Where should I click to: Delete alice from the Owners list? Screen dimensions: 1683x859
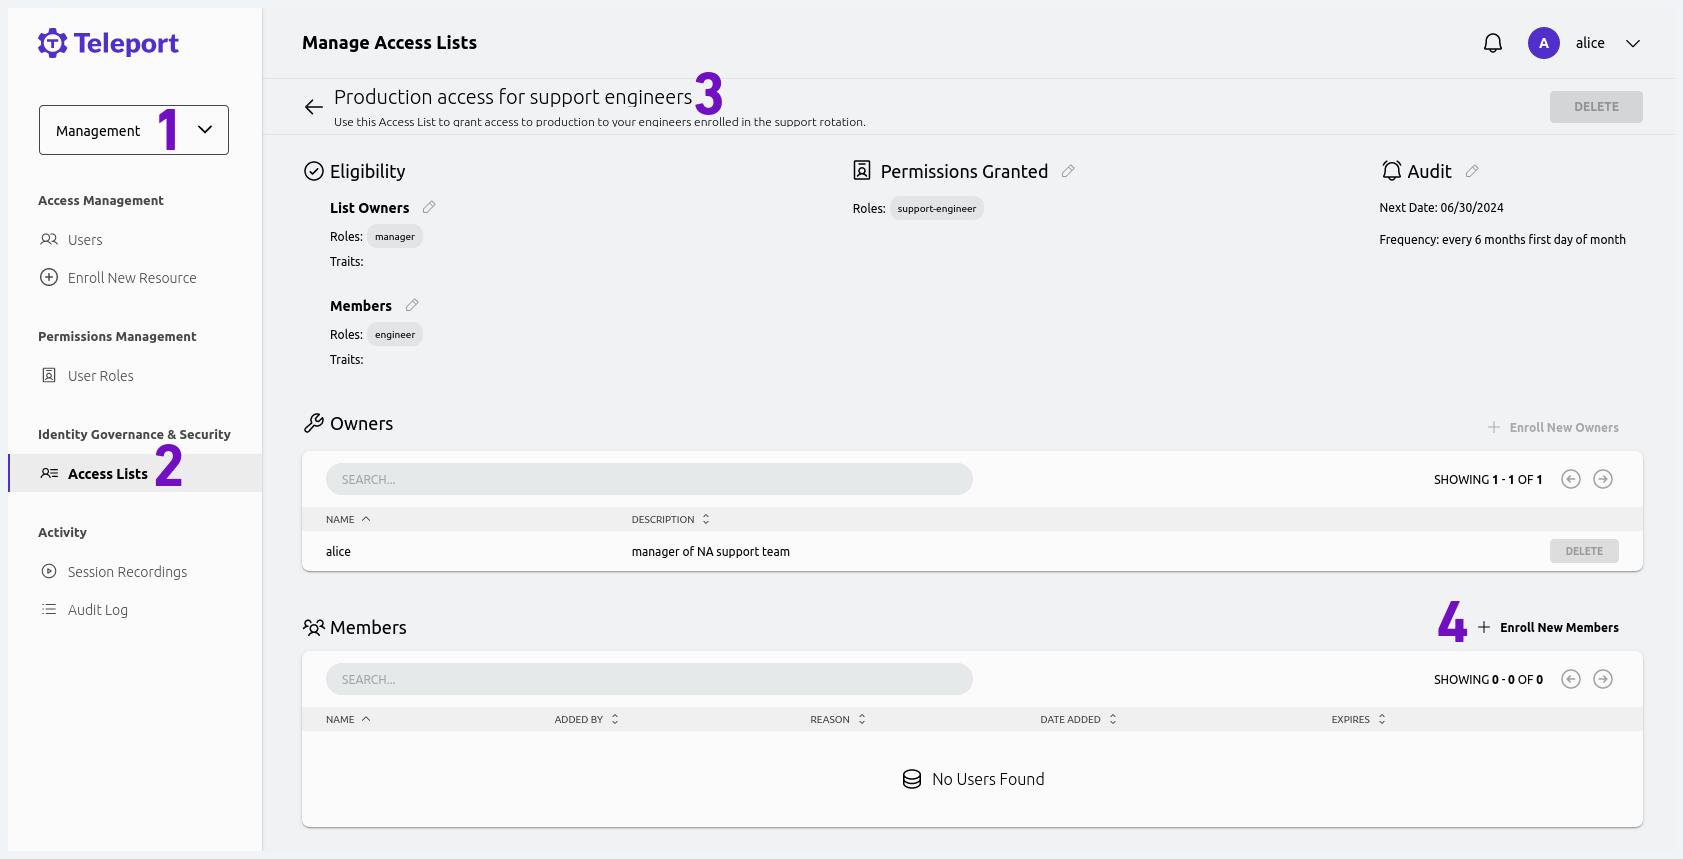click(1584, 551)
